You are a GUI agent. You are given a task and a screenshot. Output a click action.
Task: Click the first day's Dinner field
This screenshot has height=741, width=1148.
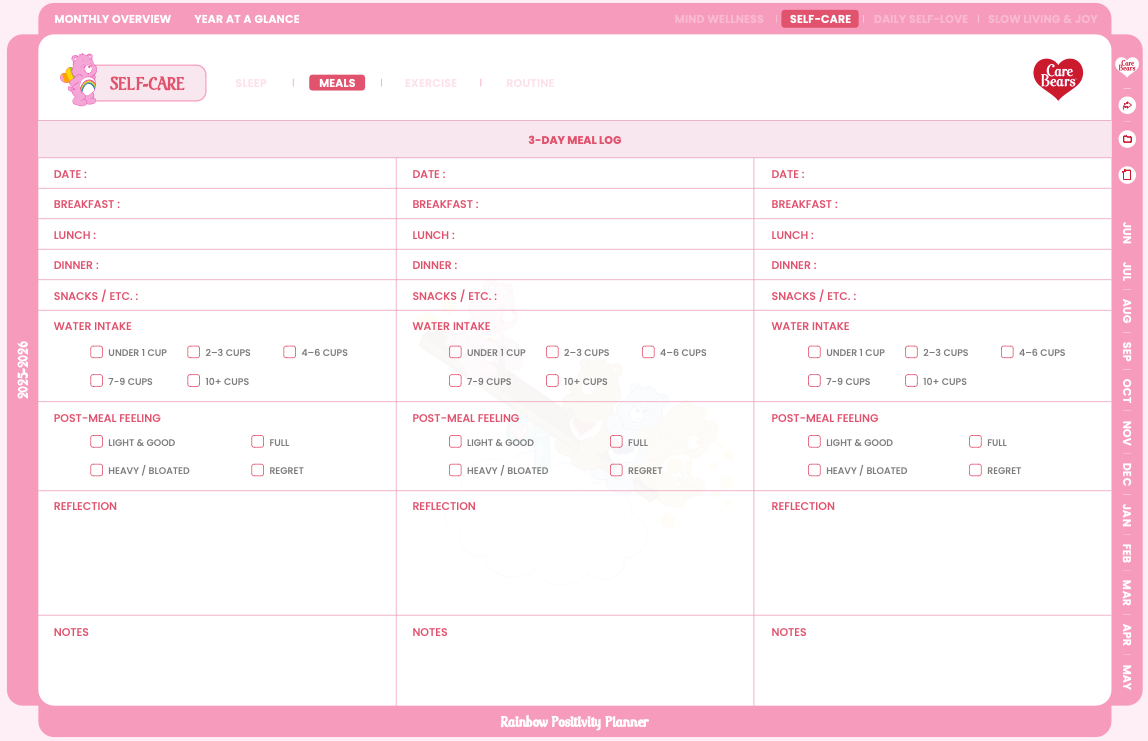[x=217, y=265]
